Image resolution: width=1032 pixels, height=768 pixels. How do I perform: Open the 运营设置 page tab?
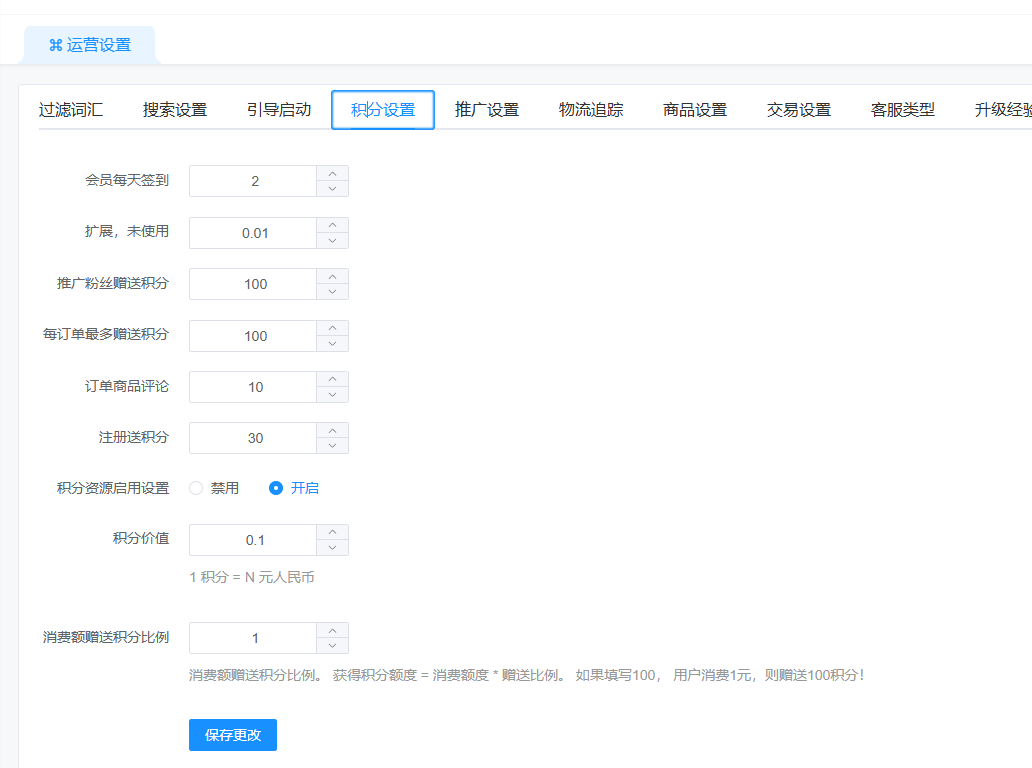(90, 45)
